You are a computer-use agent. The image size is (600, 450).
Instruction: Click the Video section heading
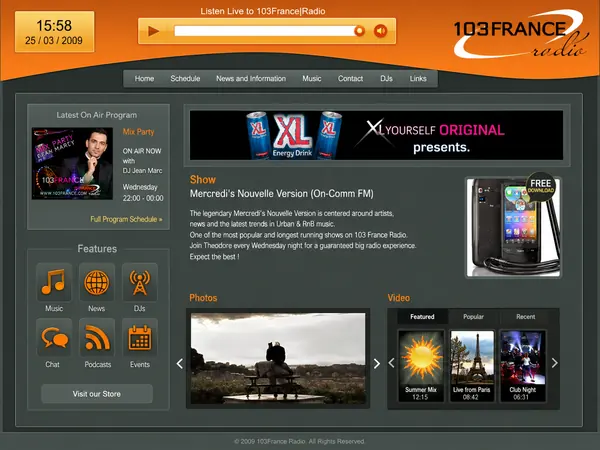[x=399, y=298]
